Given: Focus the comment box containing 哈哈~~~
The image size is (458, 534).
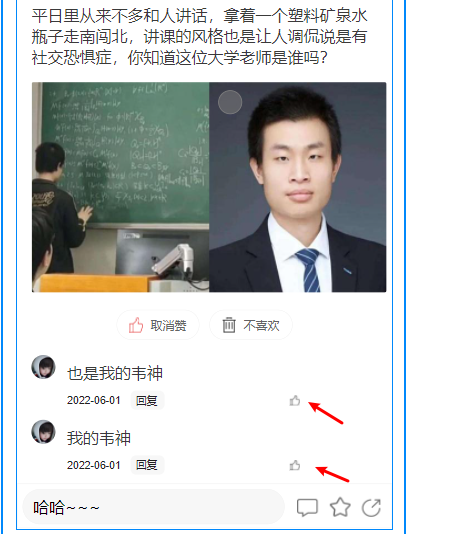Looking at the screenshot, I should (x=153, y=507).
